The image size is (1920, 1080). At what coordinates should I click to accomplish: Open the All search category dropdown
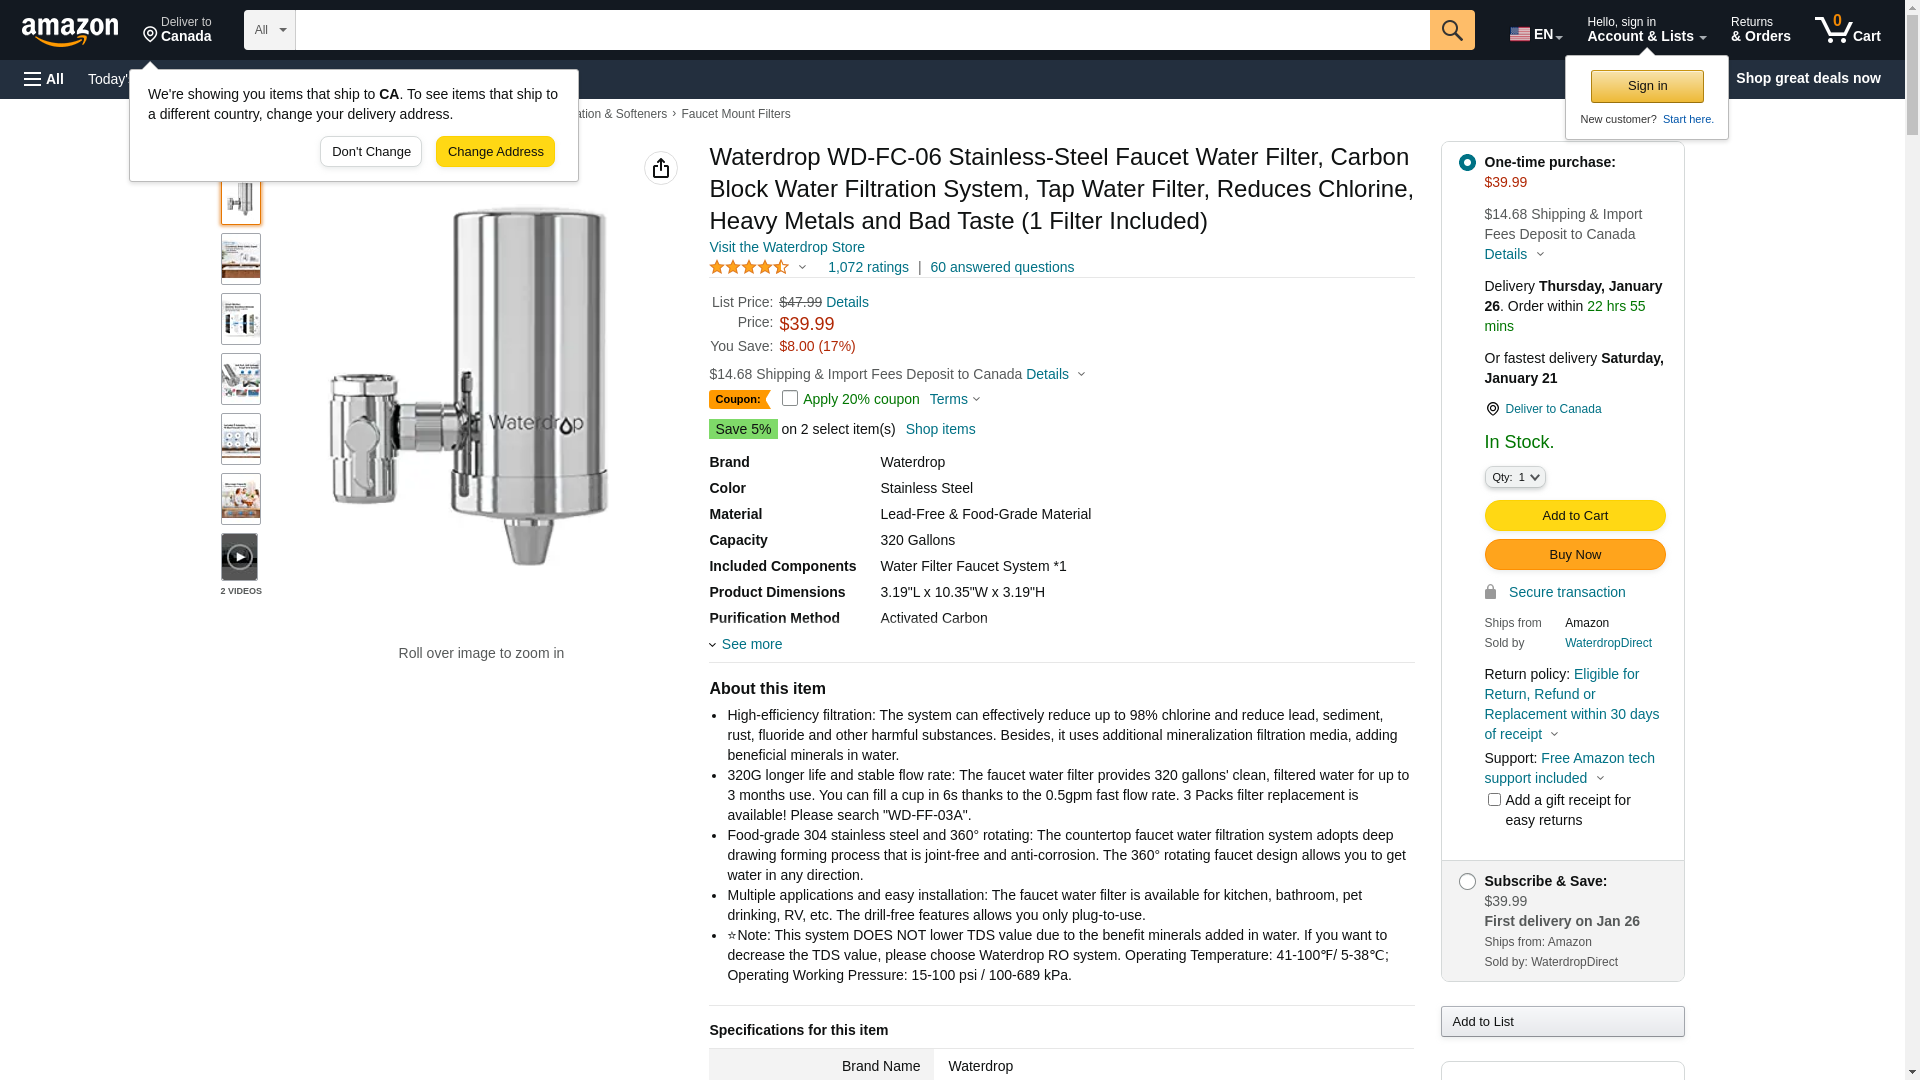coord(270,30)
